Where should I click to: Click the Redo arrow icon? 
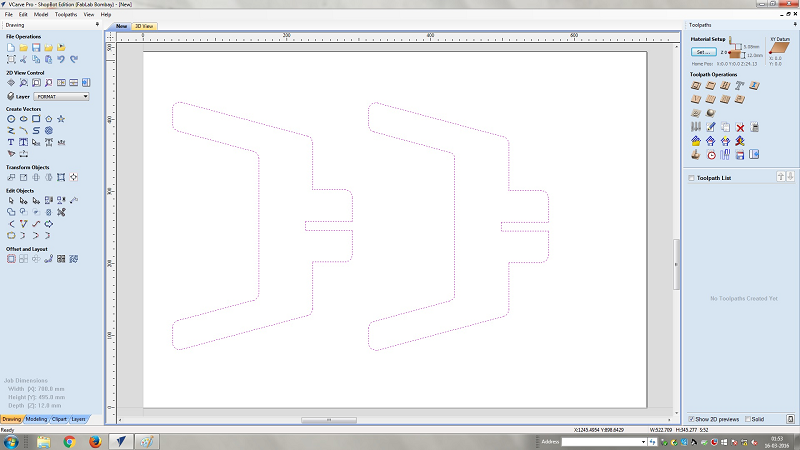pos(74,59)
